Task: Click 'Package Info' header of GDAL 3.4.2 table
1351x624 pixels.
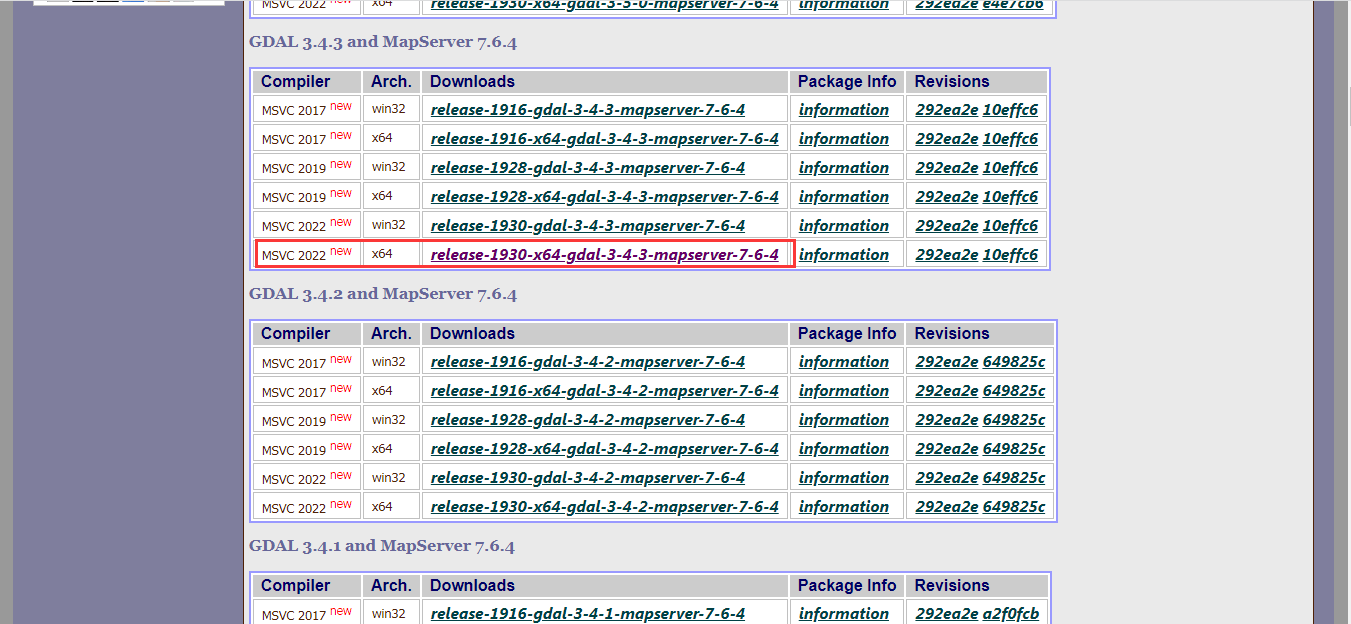Action: click(x=847, y=334)
